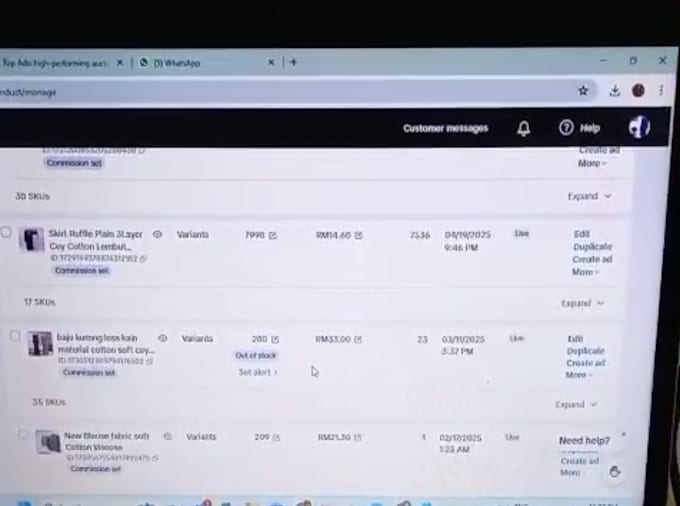Open a new browser tab with plus

coord(293,62)
